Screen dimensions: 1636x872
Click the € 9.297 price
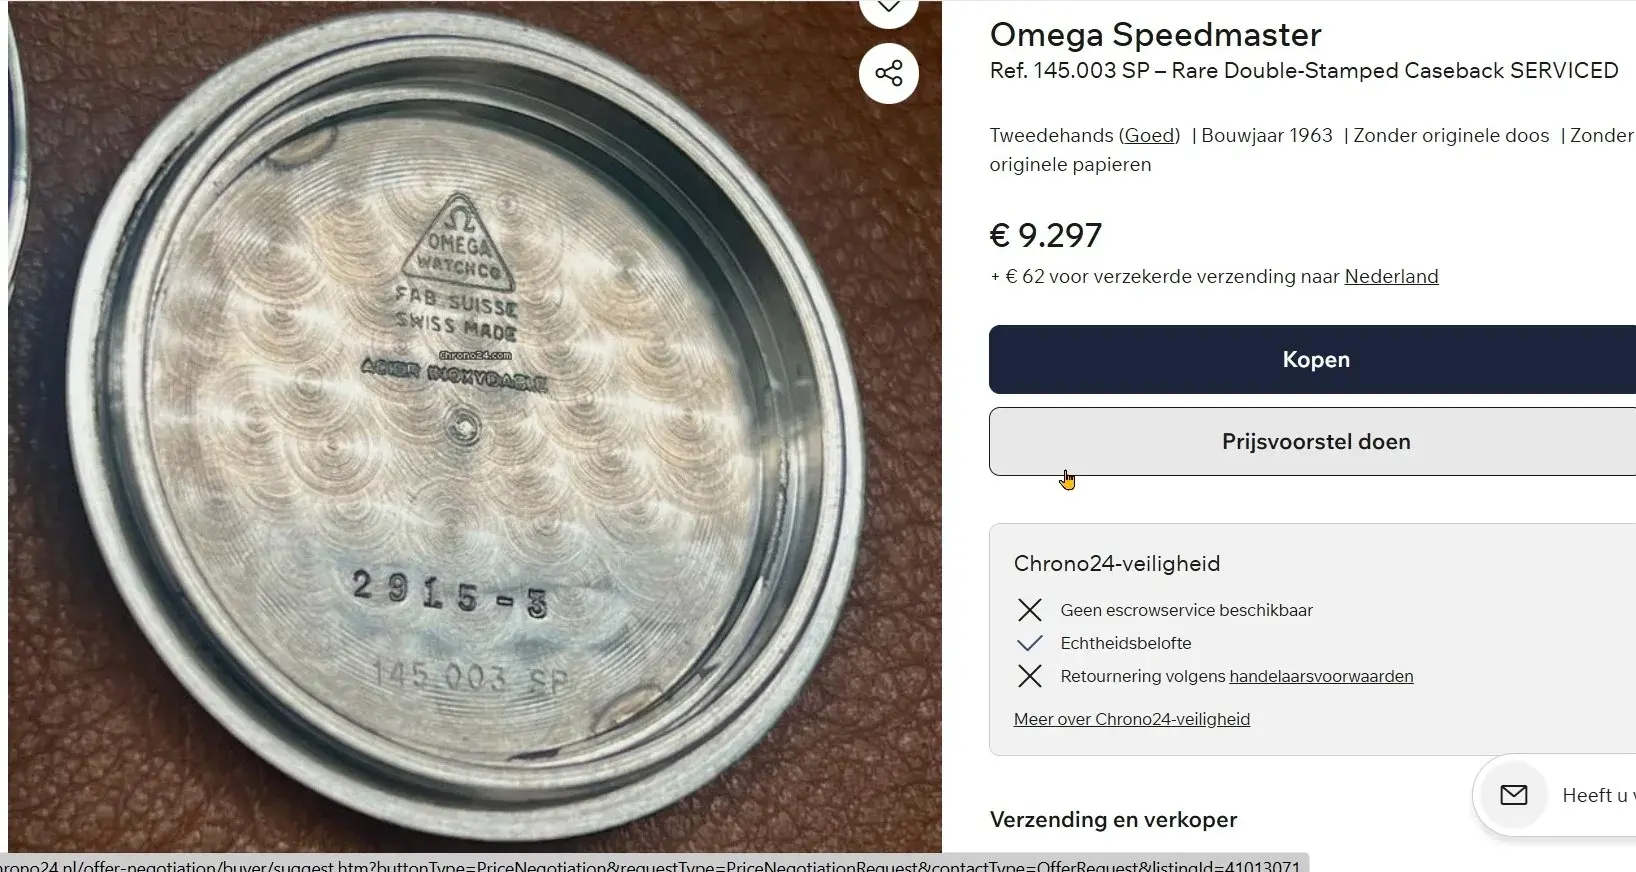coord(1045,235)
